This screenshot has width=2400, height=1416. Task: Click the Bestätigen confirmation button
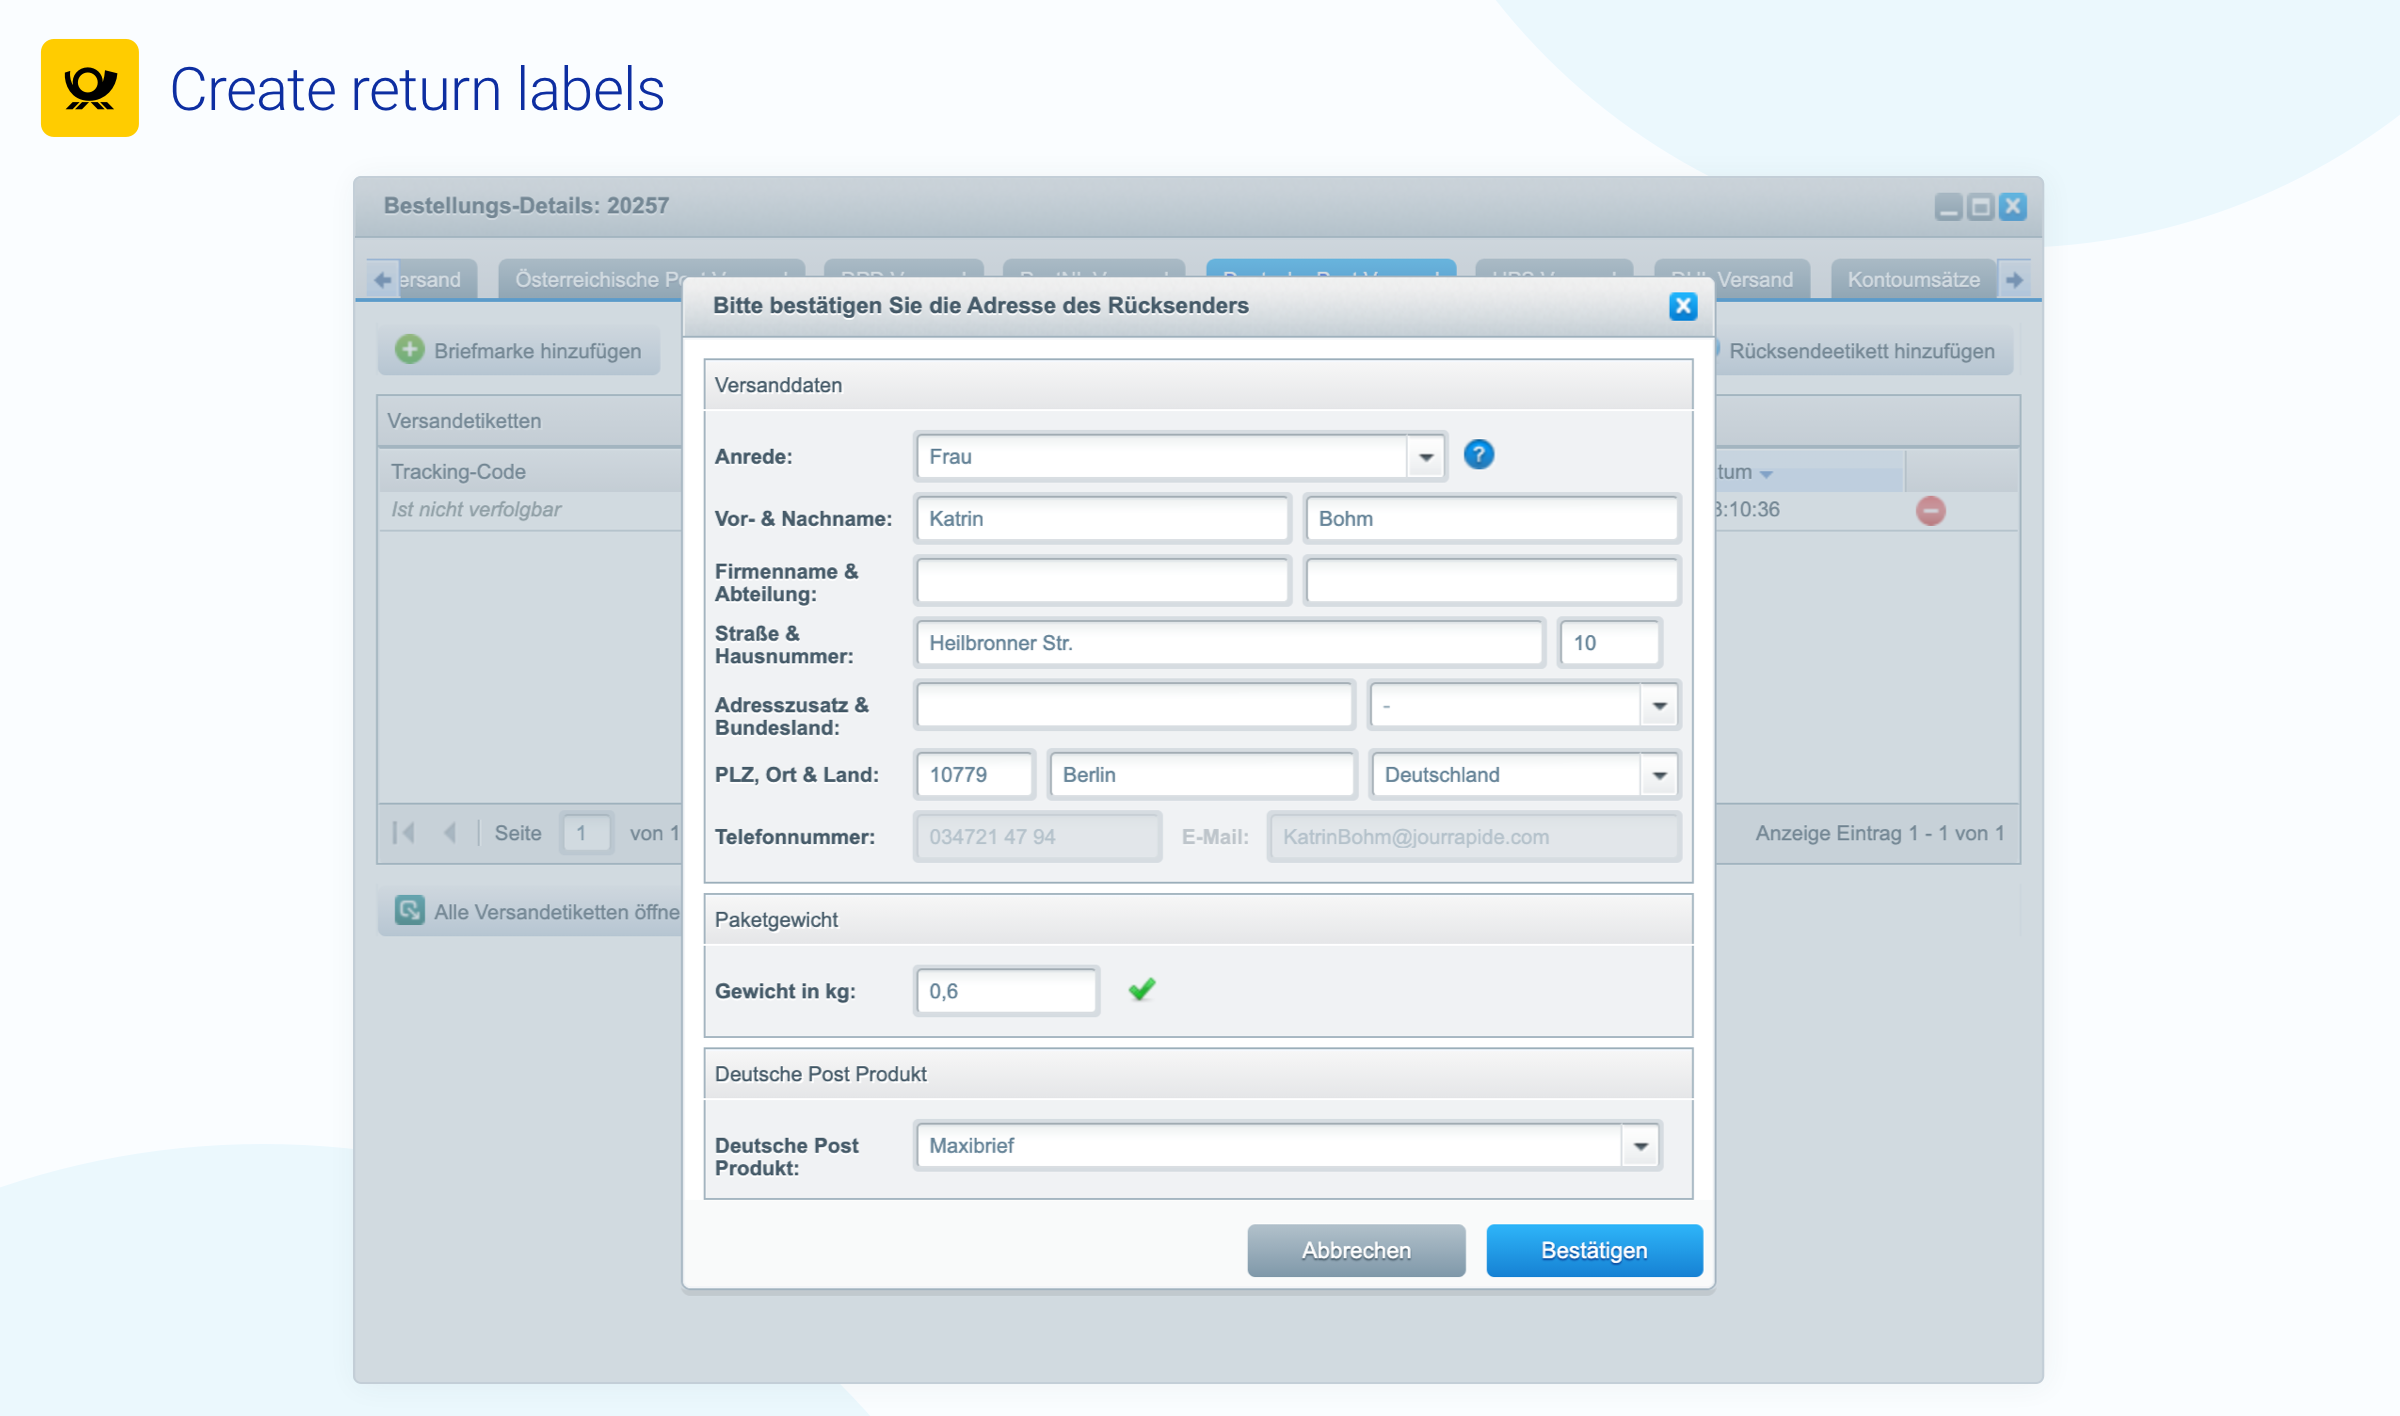point(1589,1249)
